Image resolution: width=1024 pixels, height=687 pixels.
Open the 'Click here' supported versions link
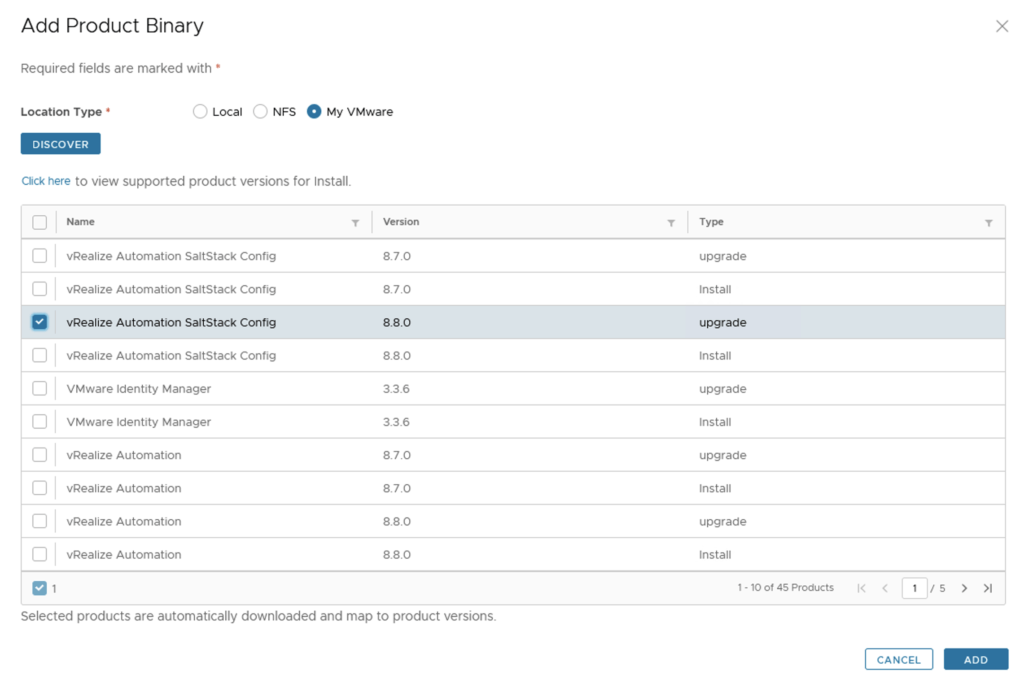46,181
